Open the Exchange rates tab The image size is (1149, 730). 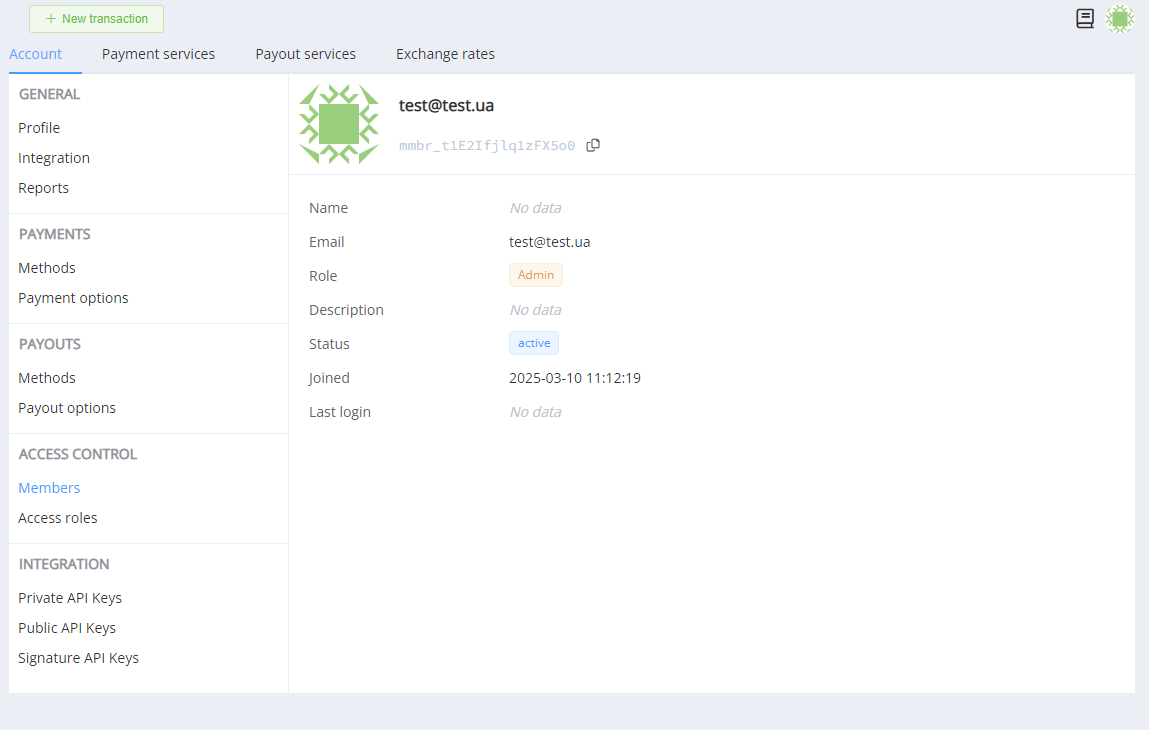point(445,54)
